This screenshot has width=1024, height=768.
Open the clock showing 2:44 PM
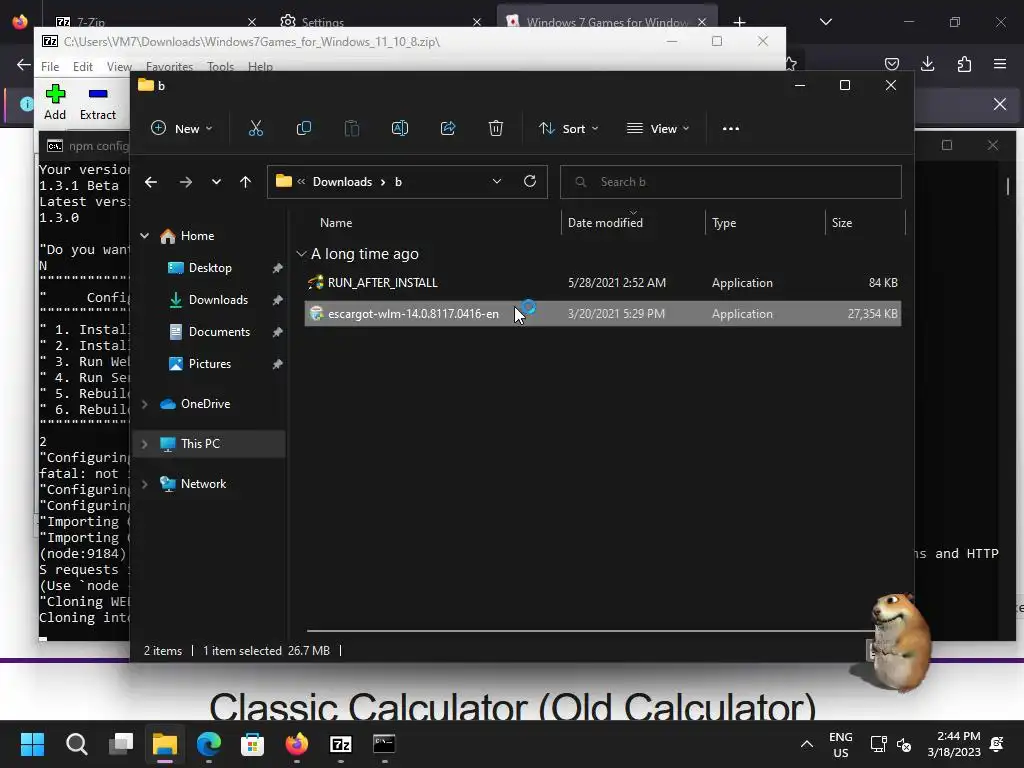click(x=953, y=744)
